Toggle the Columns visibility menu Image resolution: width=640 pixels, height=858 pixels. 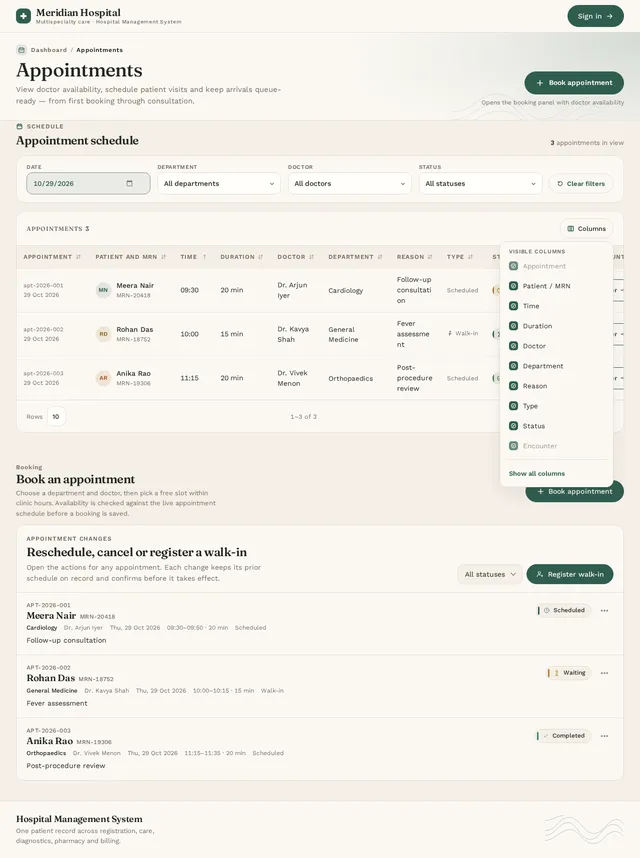(586, 229)
